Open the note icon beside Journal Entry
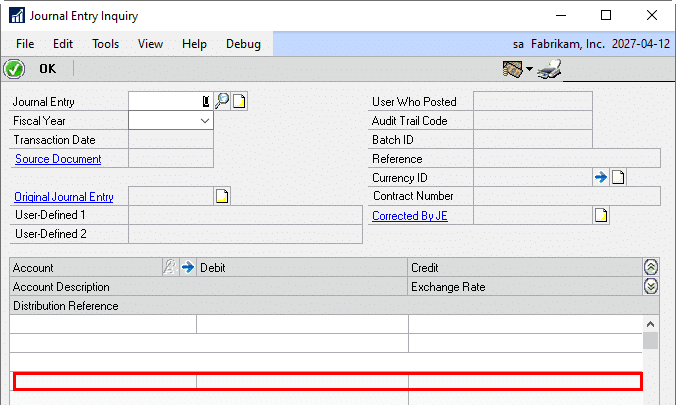This screenshot has width=676, height=405. pyautogui.click(x=239, y=101)
